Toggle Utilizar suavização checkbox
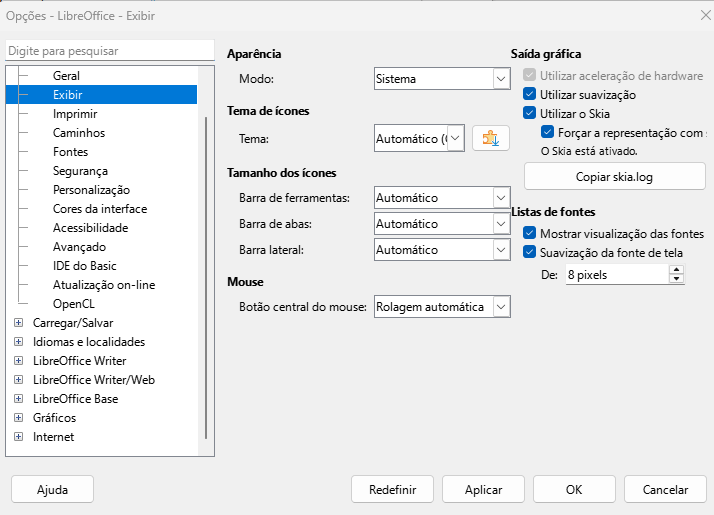The image size is (714, 515). pyautogui.click(x=529, y=94)
